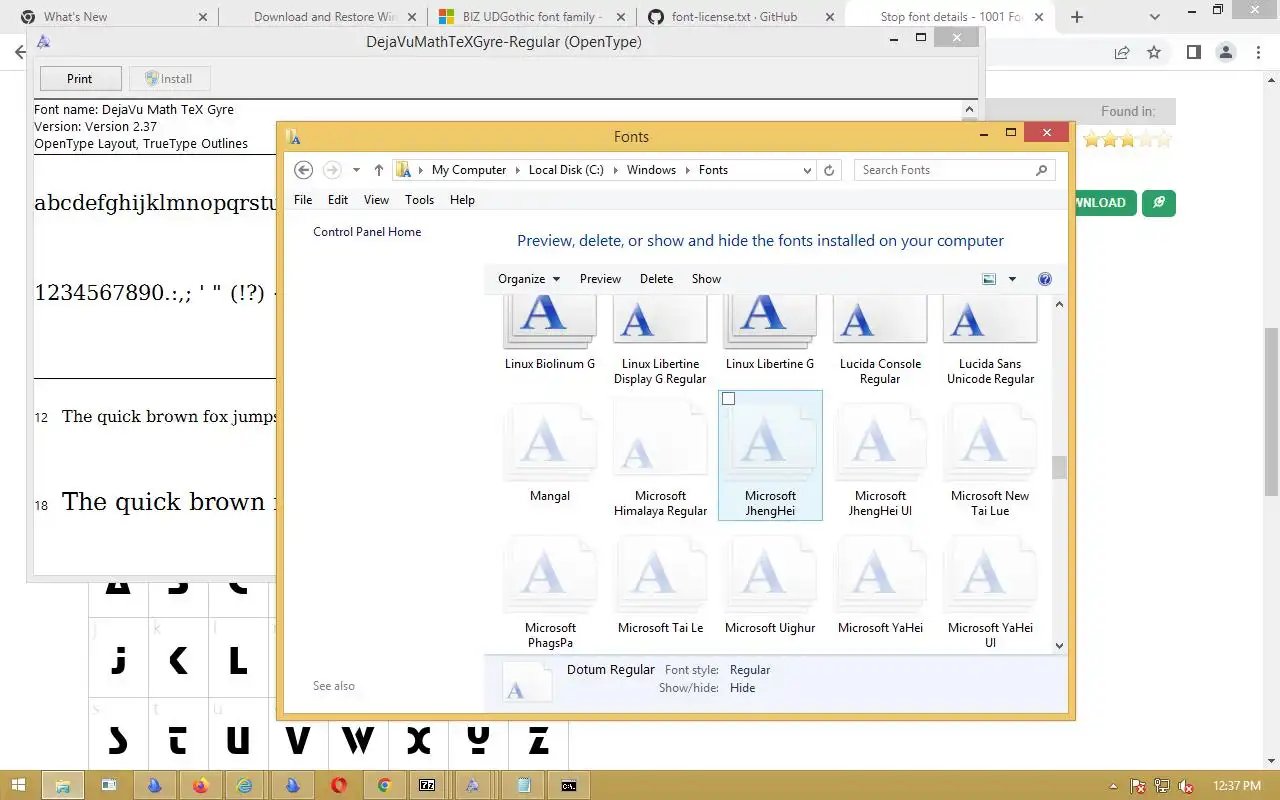
Task: Click Print in the font viewer window
Action: coord(80,79)
